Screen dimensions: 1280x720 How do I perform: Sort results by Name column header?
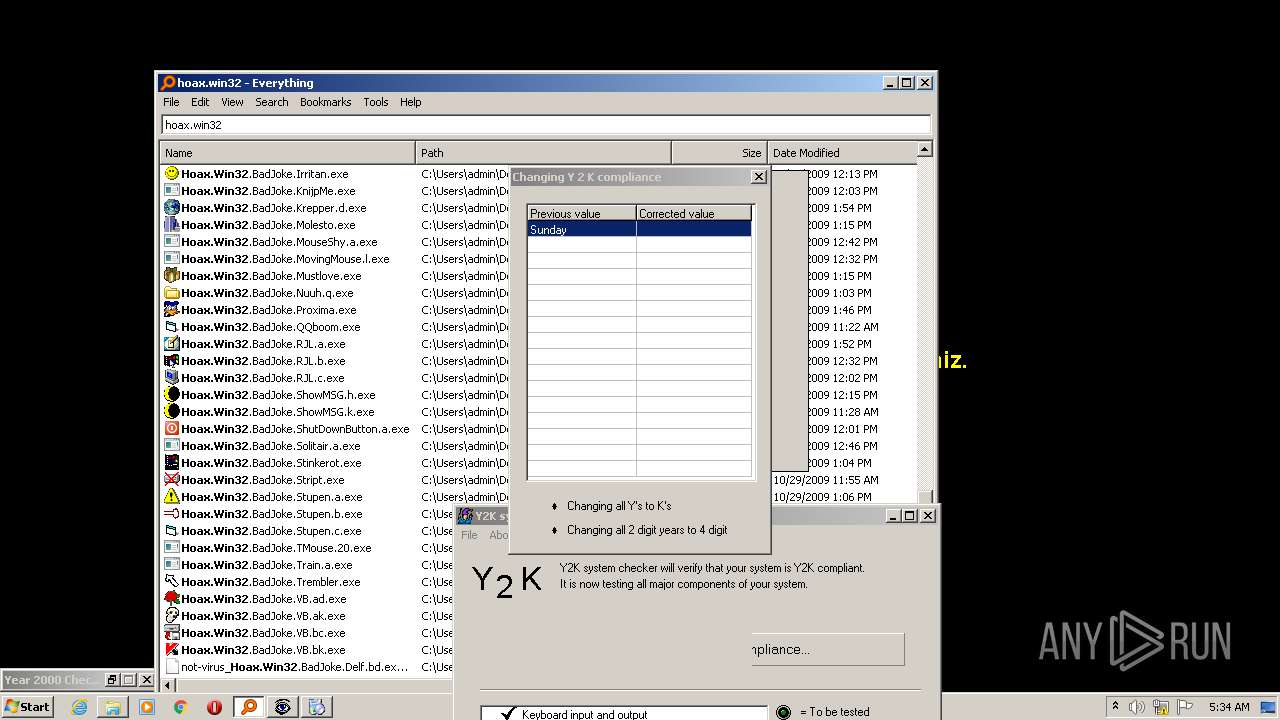click(x=288, y=153)
